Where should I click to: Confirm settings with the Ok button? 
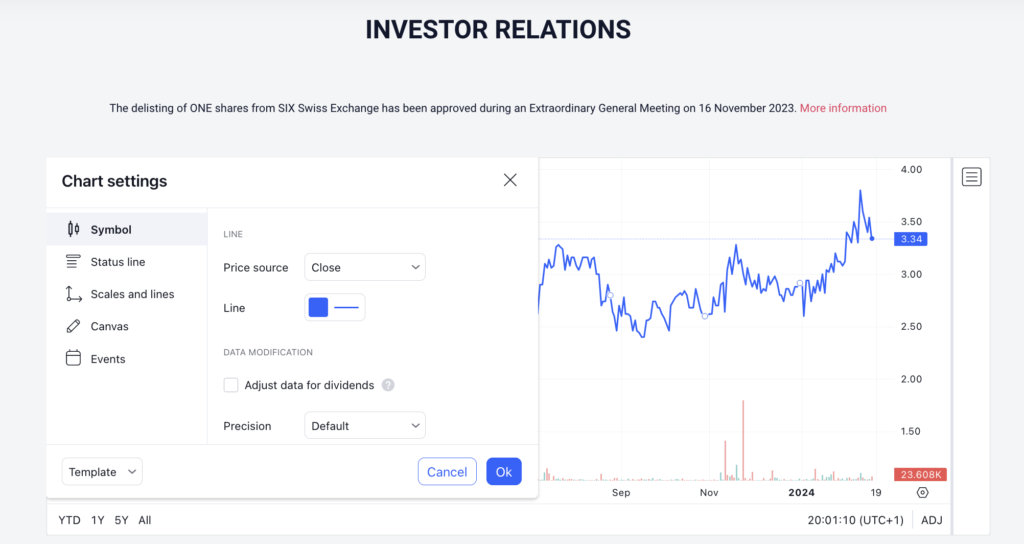[x=504, y=472]
